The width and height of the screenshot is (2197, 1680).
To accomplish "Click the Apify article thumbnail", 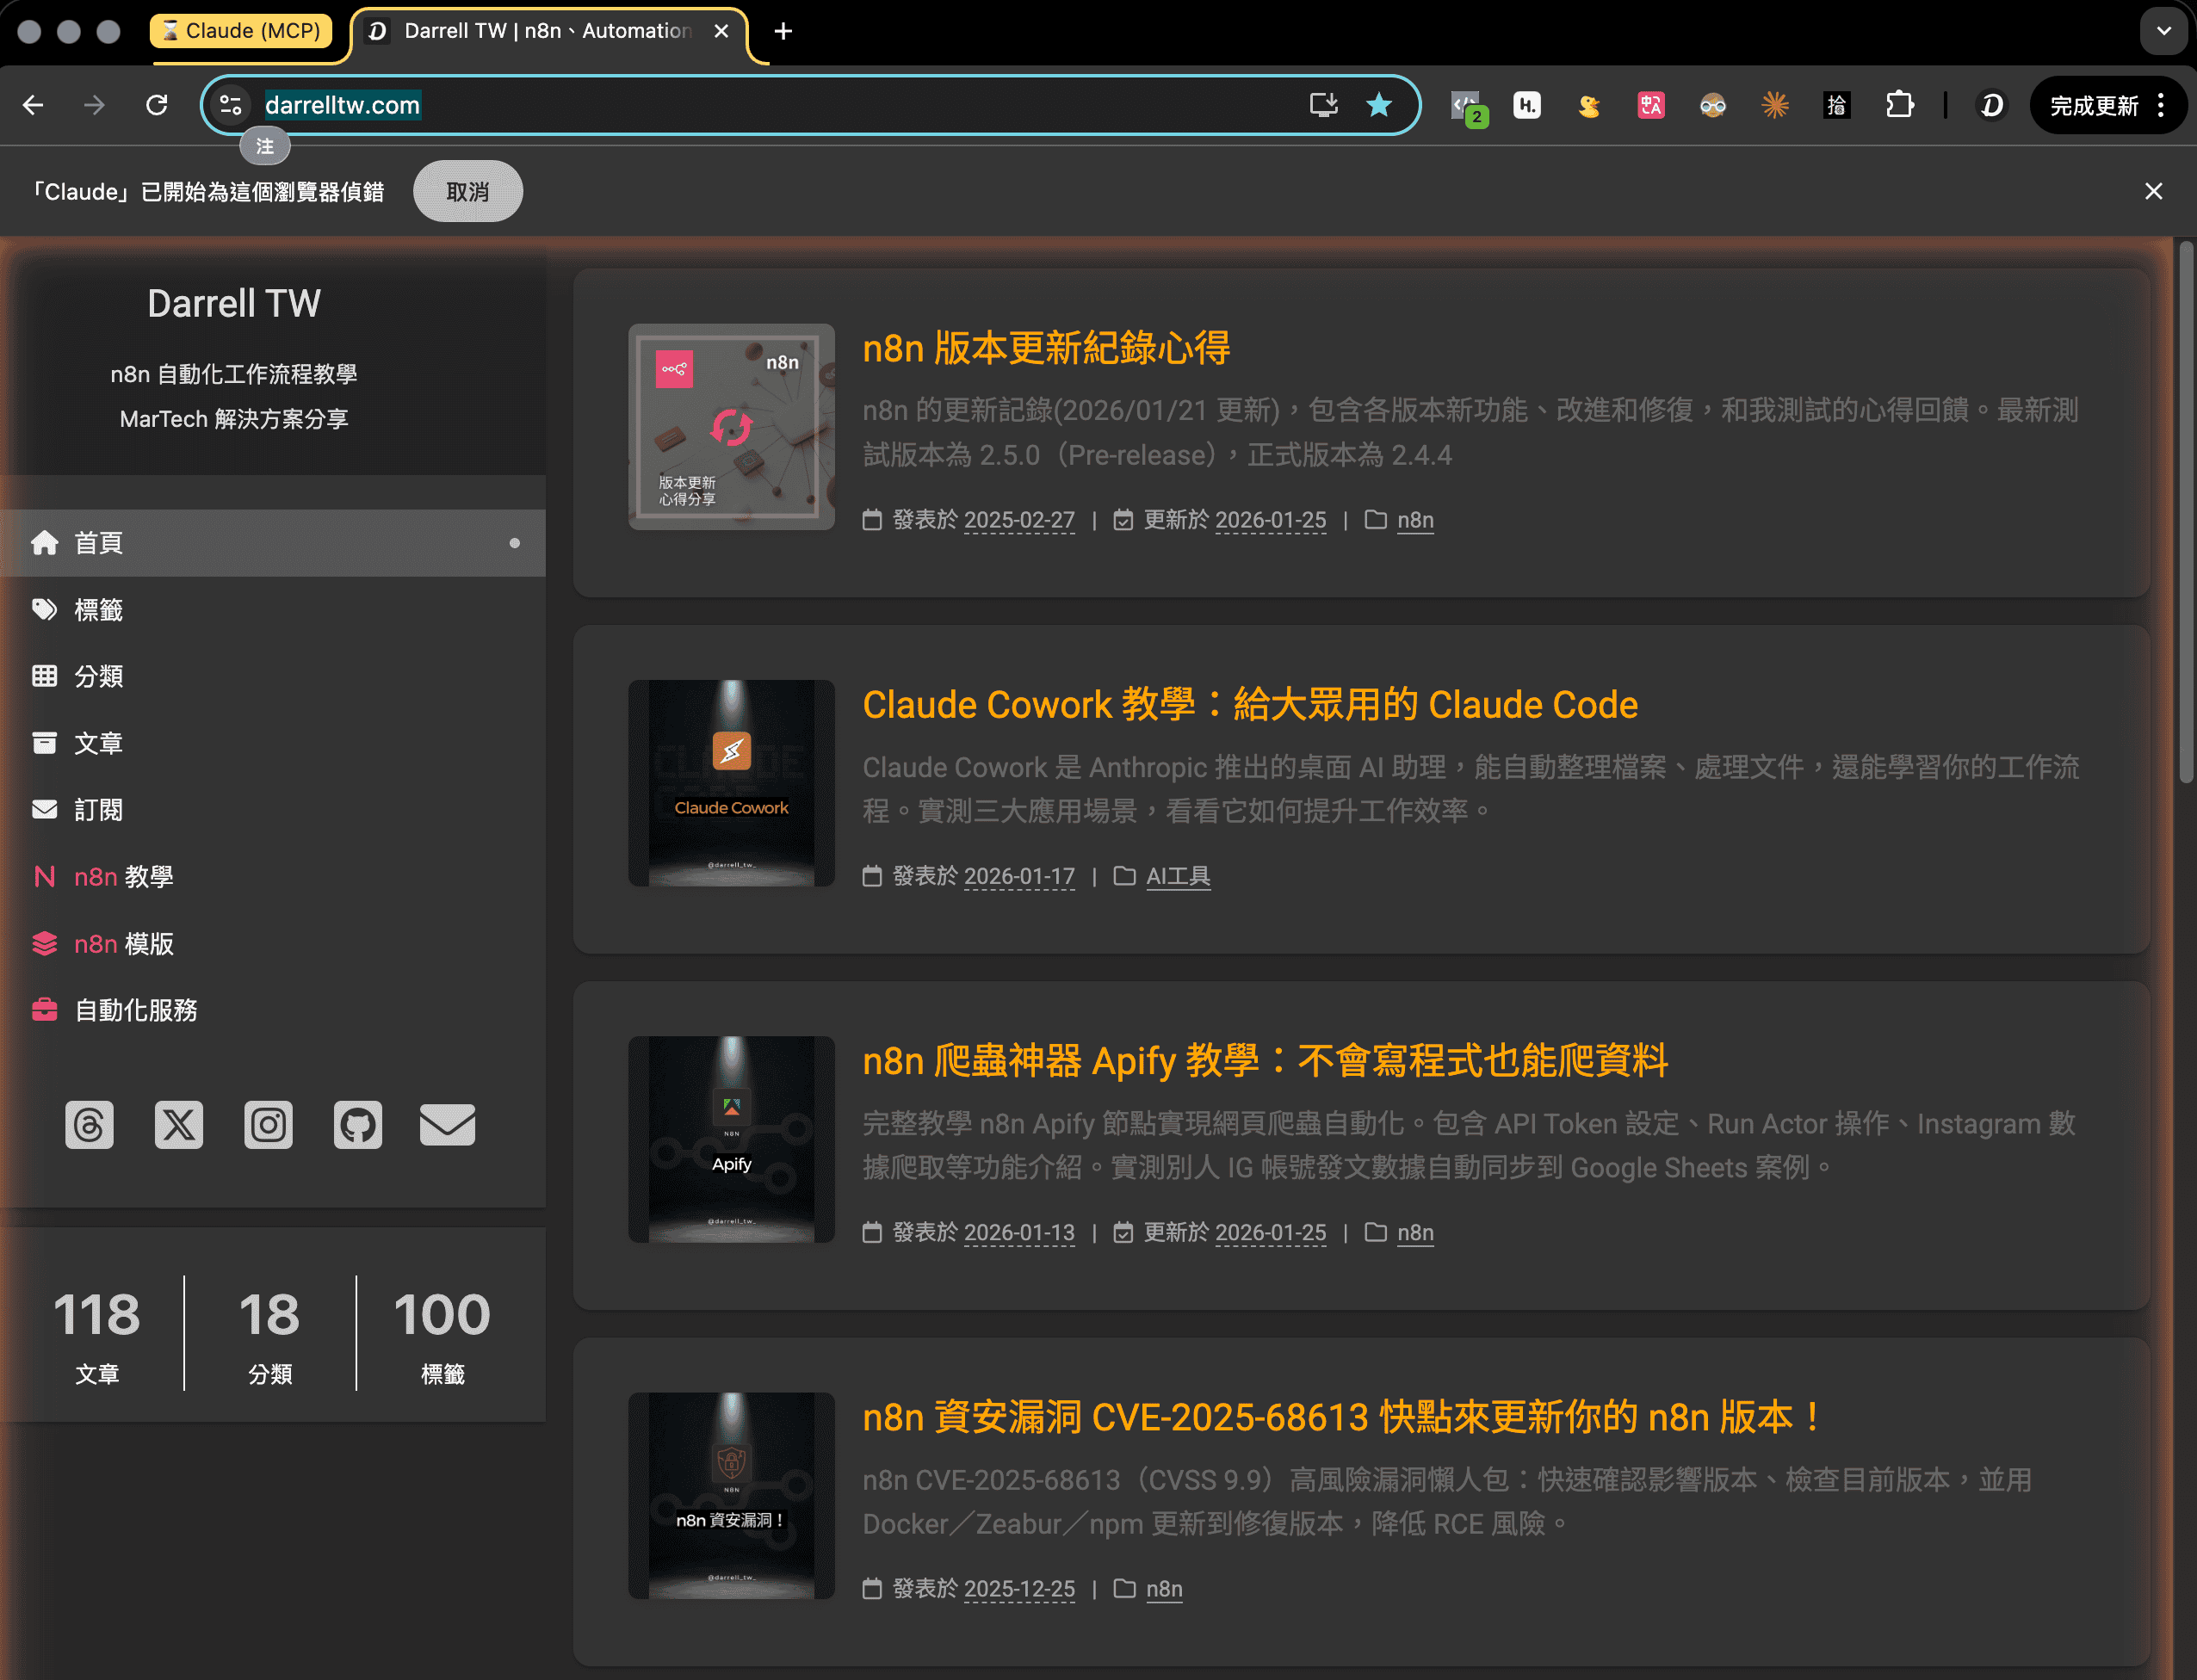I will point(730,1139).
